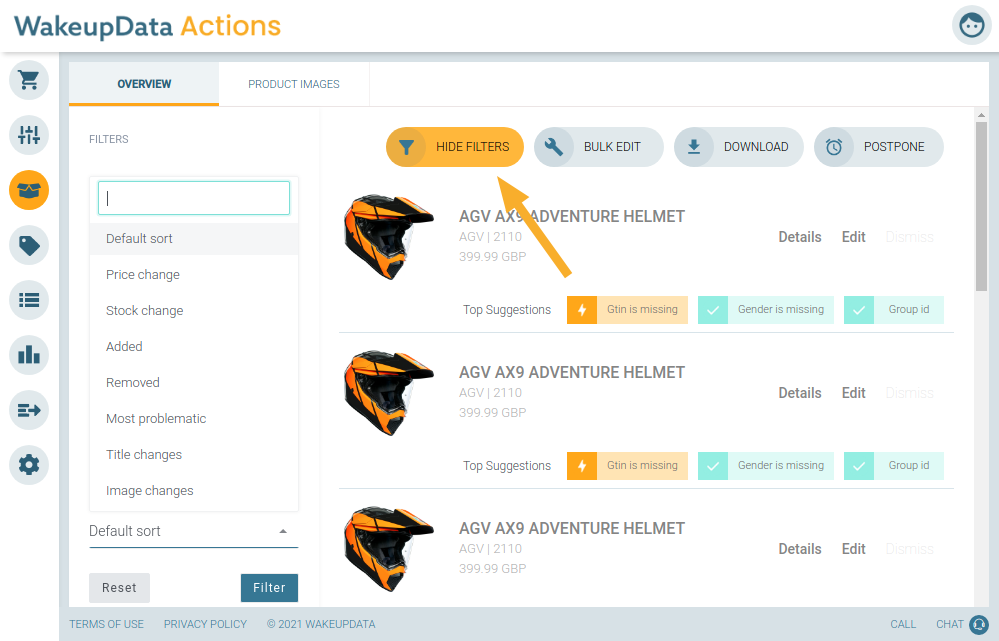Click Edit on second helmet product
This screenshot has width=999, height=641.
853,393
